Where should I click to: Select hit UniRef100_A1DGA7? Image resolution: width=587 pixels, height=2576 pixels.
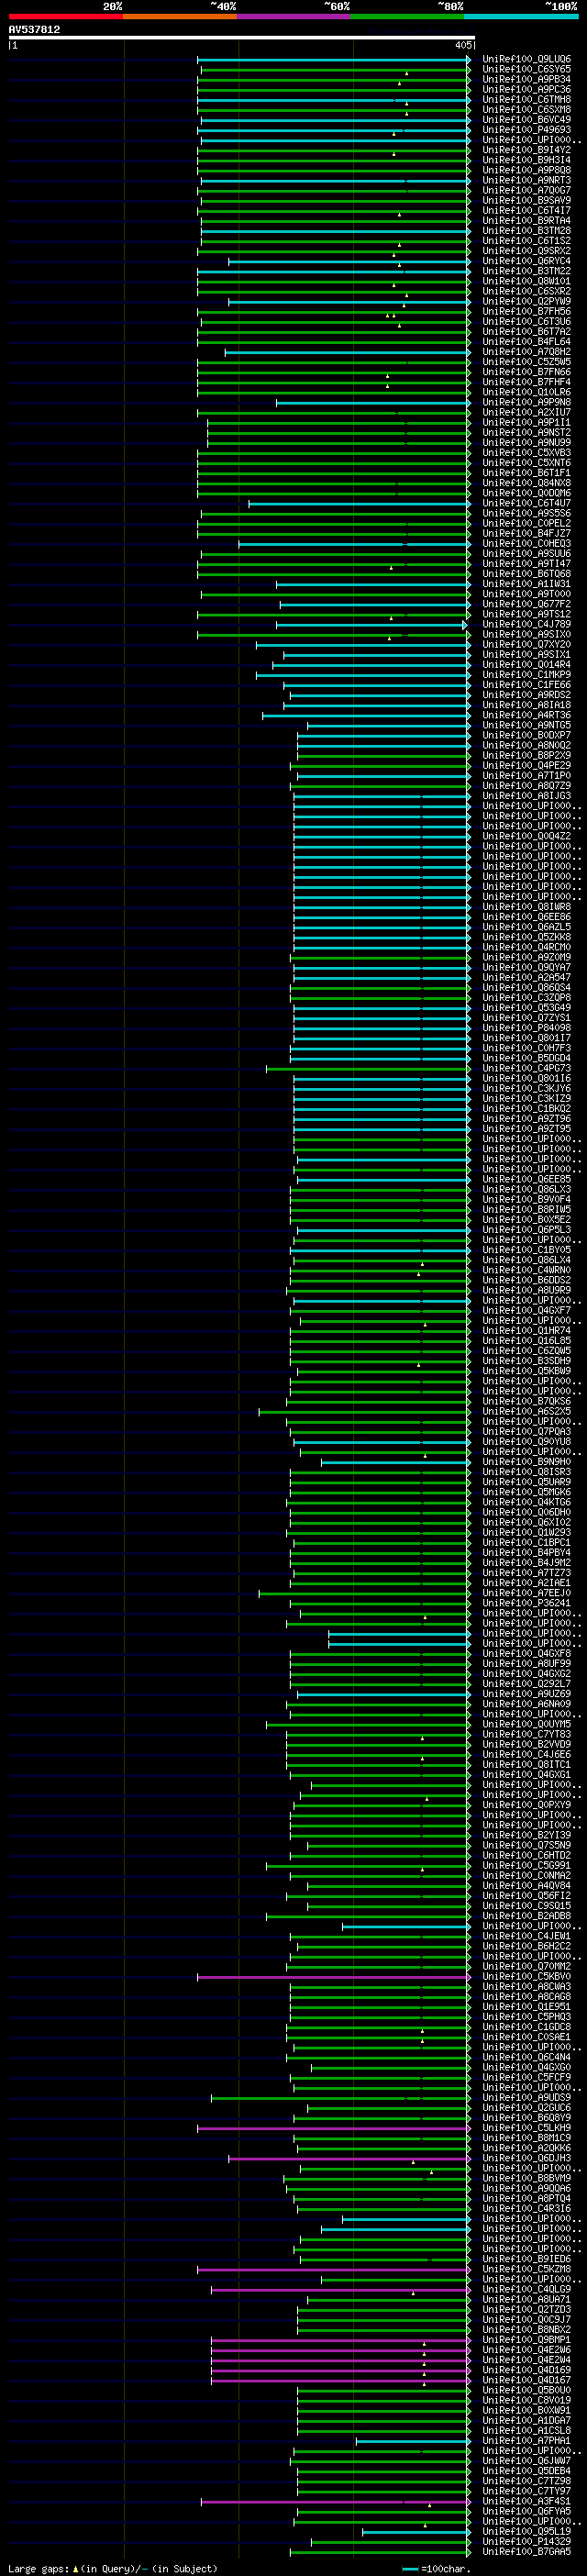pyautogui.click(x=527, y=2420)
